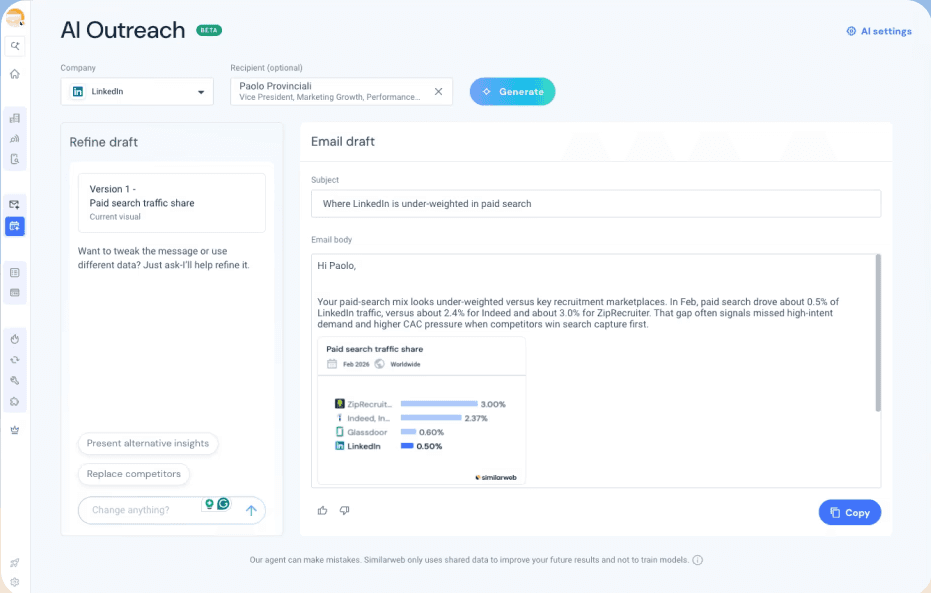Open the Grammarly icon in the input field
931x593 pixels.
pyautogui.click(x=222, y=503)
